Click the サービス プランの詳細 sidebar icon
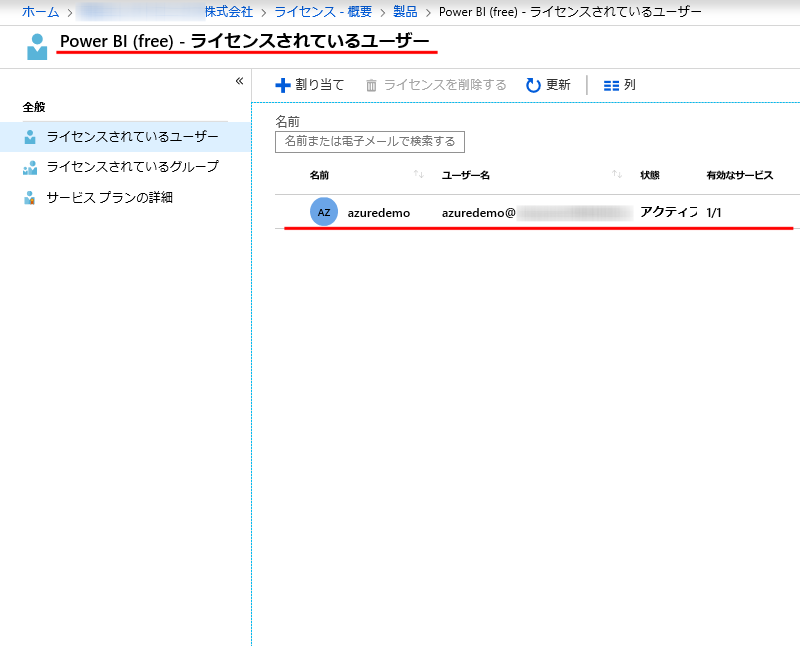Image resolution: width=800 pixels, height=646 pixels. pos(30,198)
